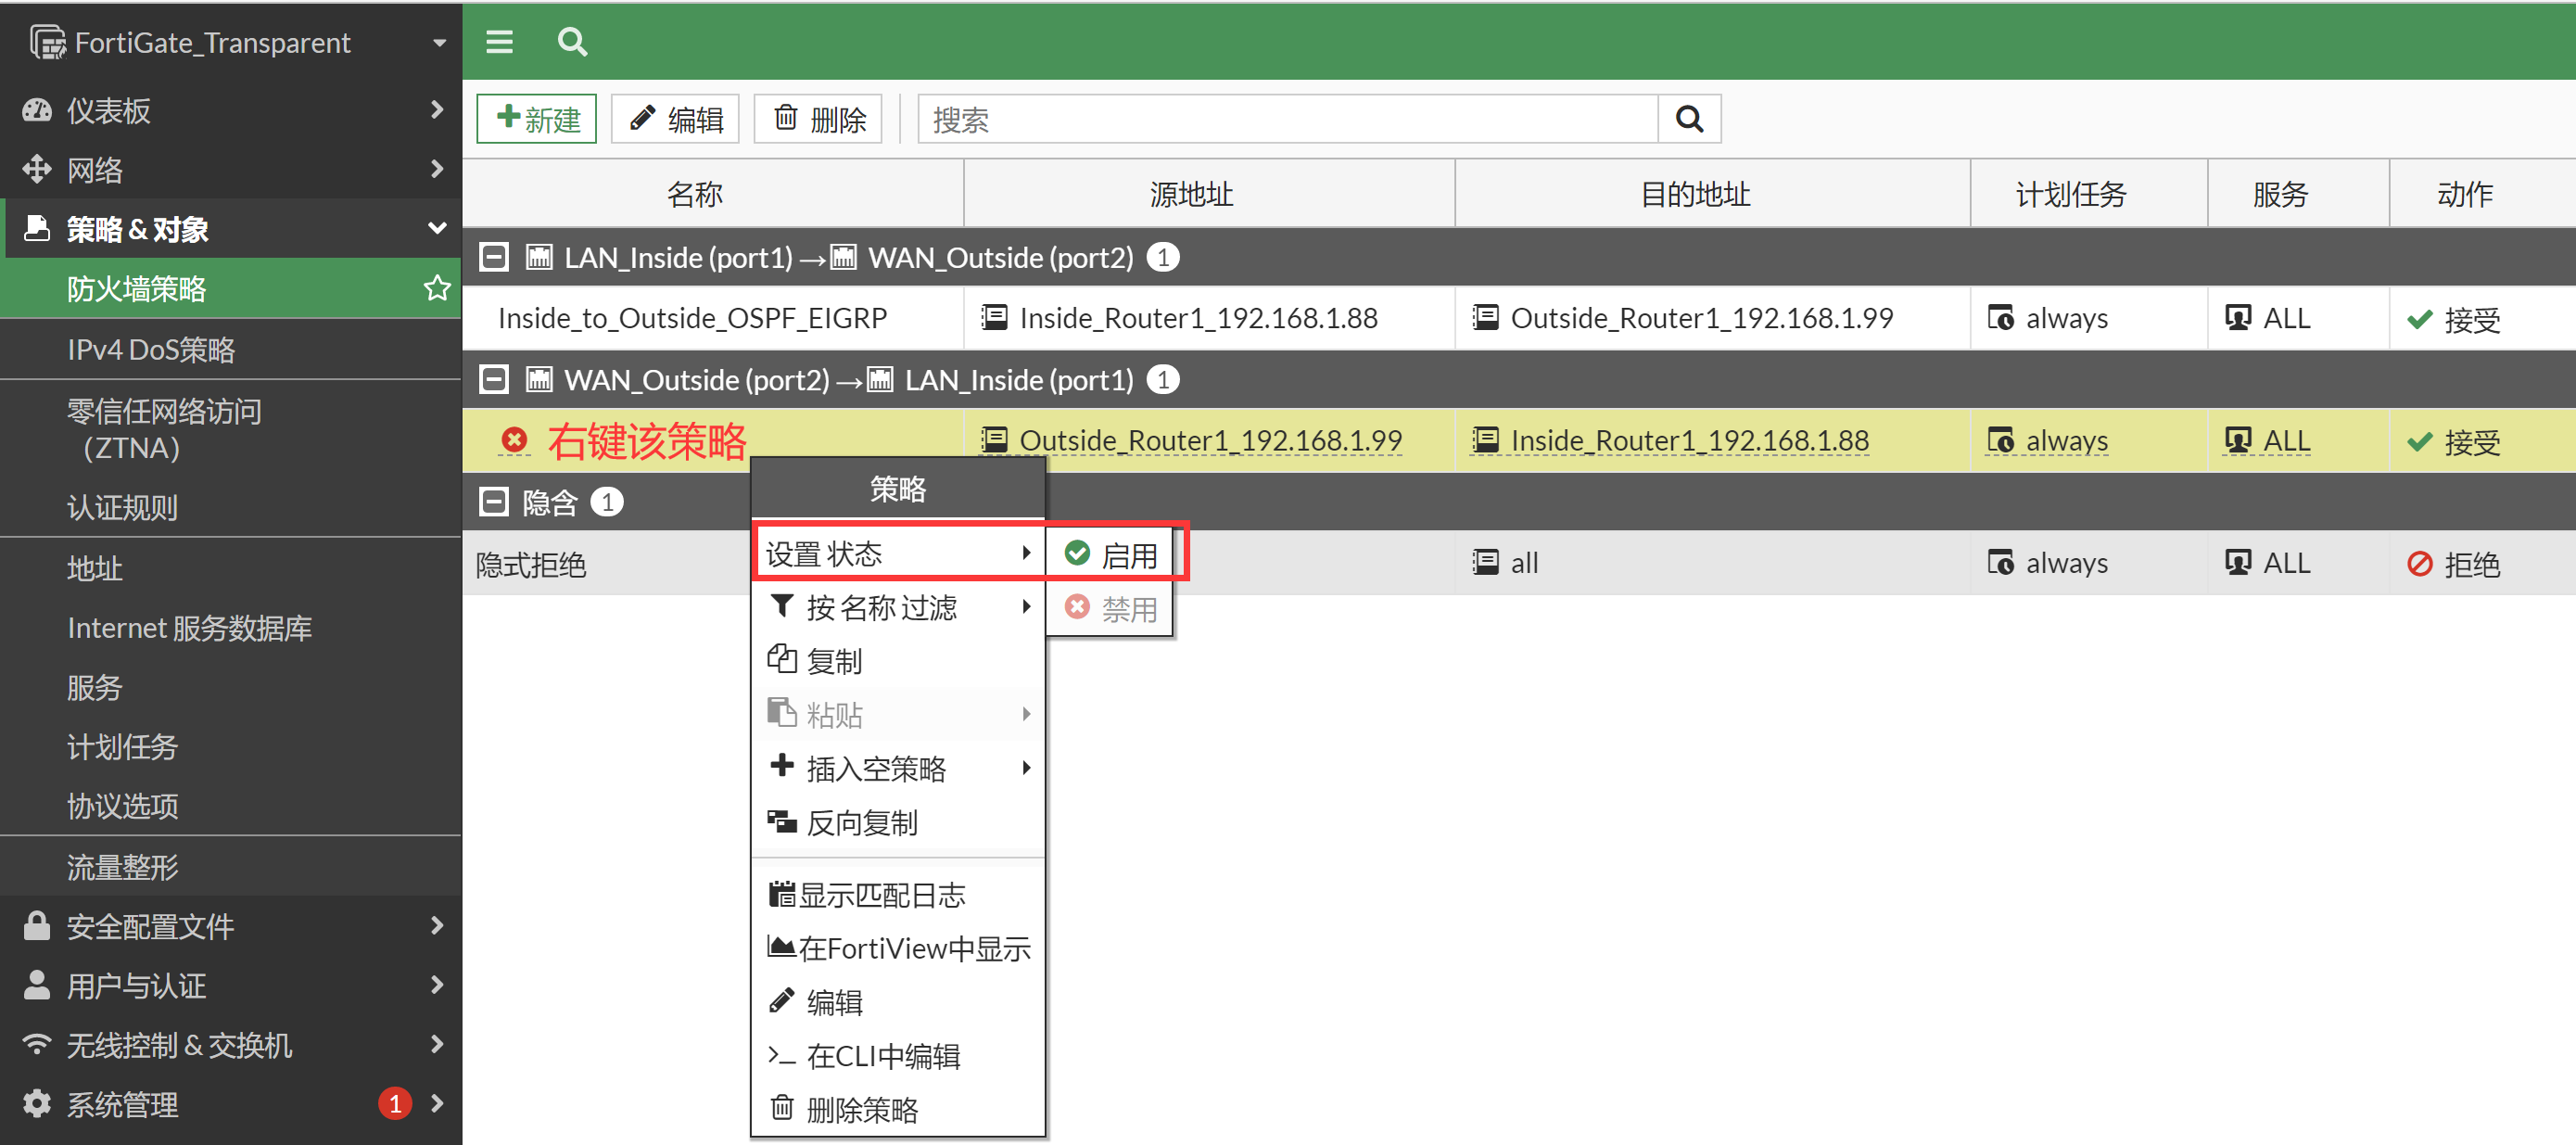Collapse the LAN_Inside to WAN_Outside group

494,257
